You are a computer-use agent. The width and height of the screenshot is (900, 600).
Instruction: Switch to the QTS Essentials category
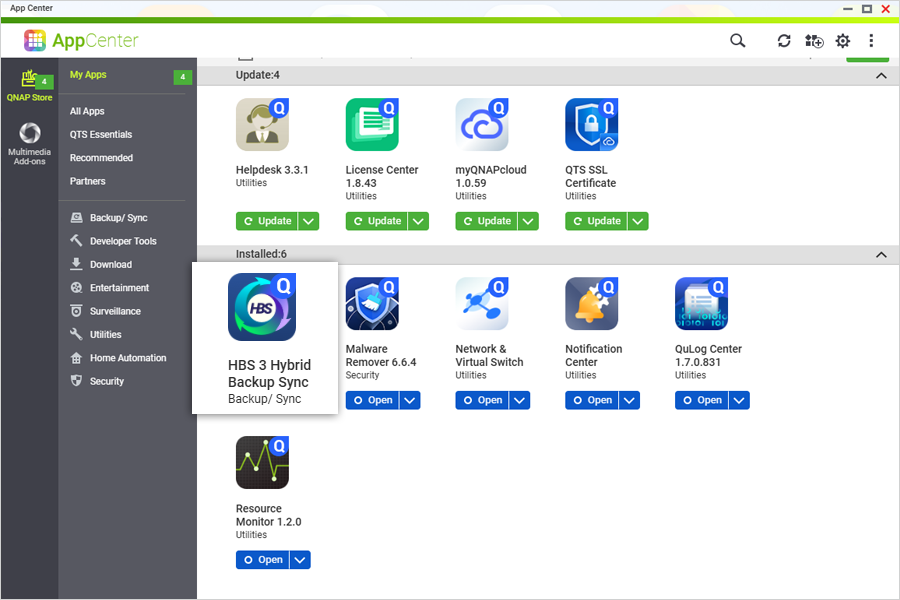pos(101,134)
